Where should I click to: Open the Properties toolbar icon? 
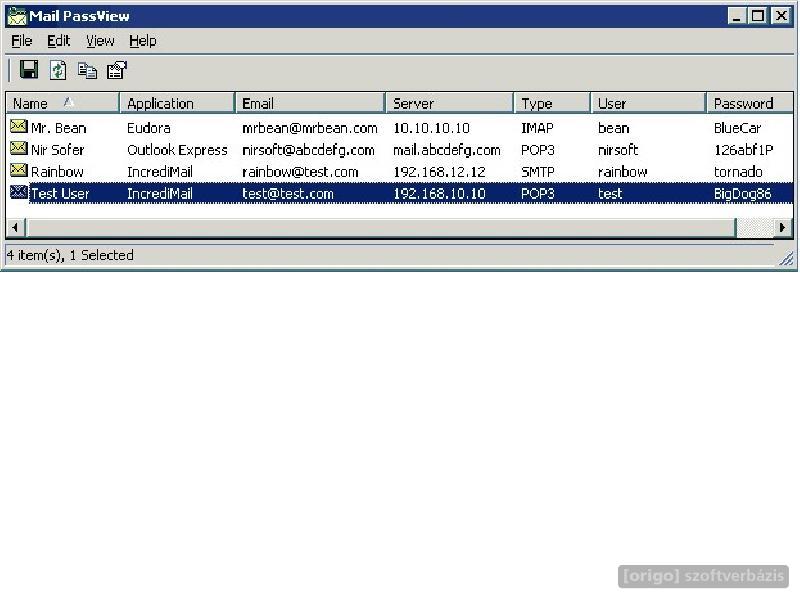tap(117, 70)
